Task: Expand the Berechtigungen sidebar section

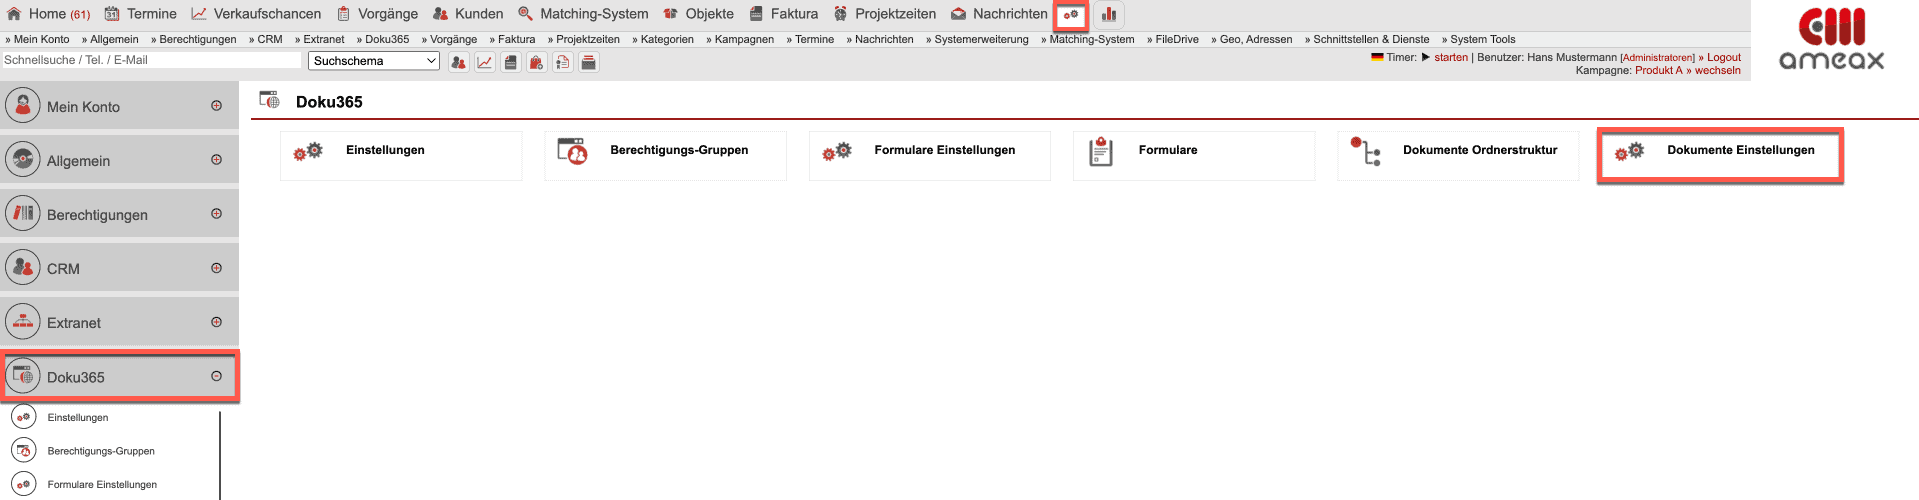Action: coord(216,214)
